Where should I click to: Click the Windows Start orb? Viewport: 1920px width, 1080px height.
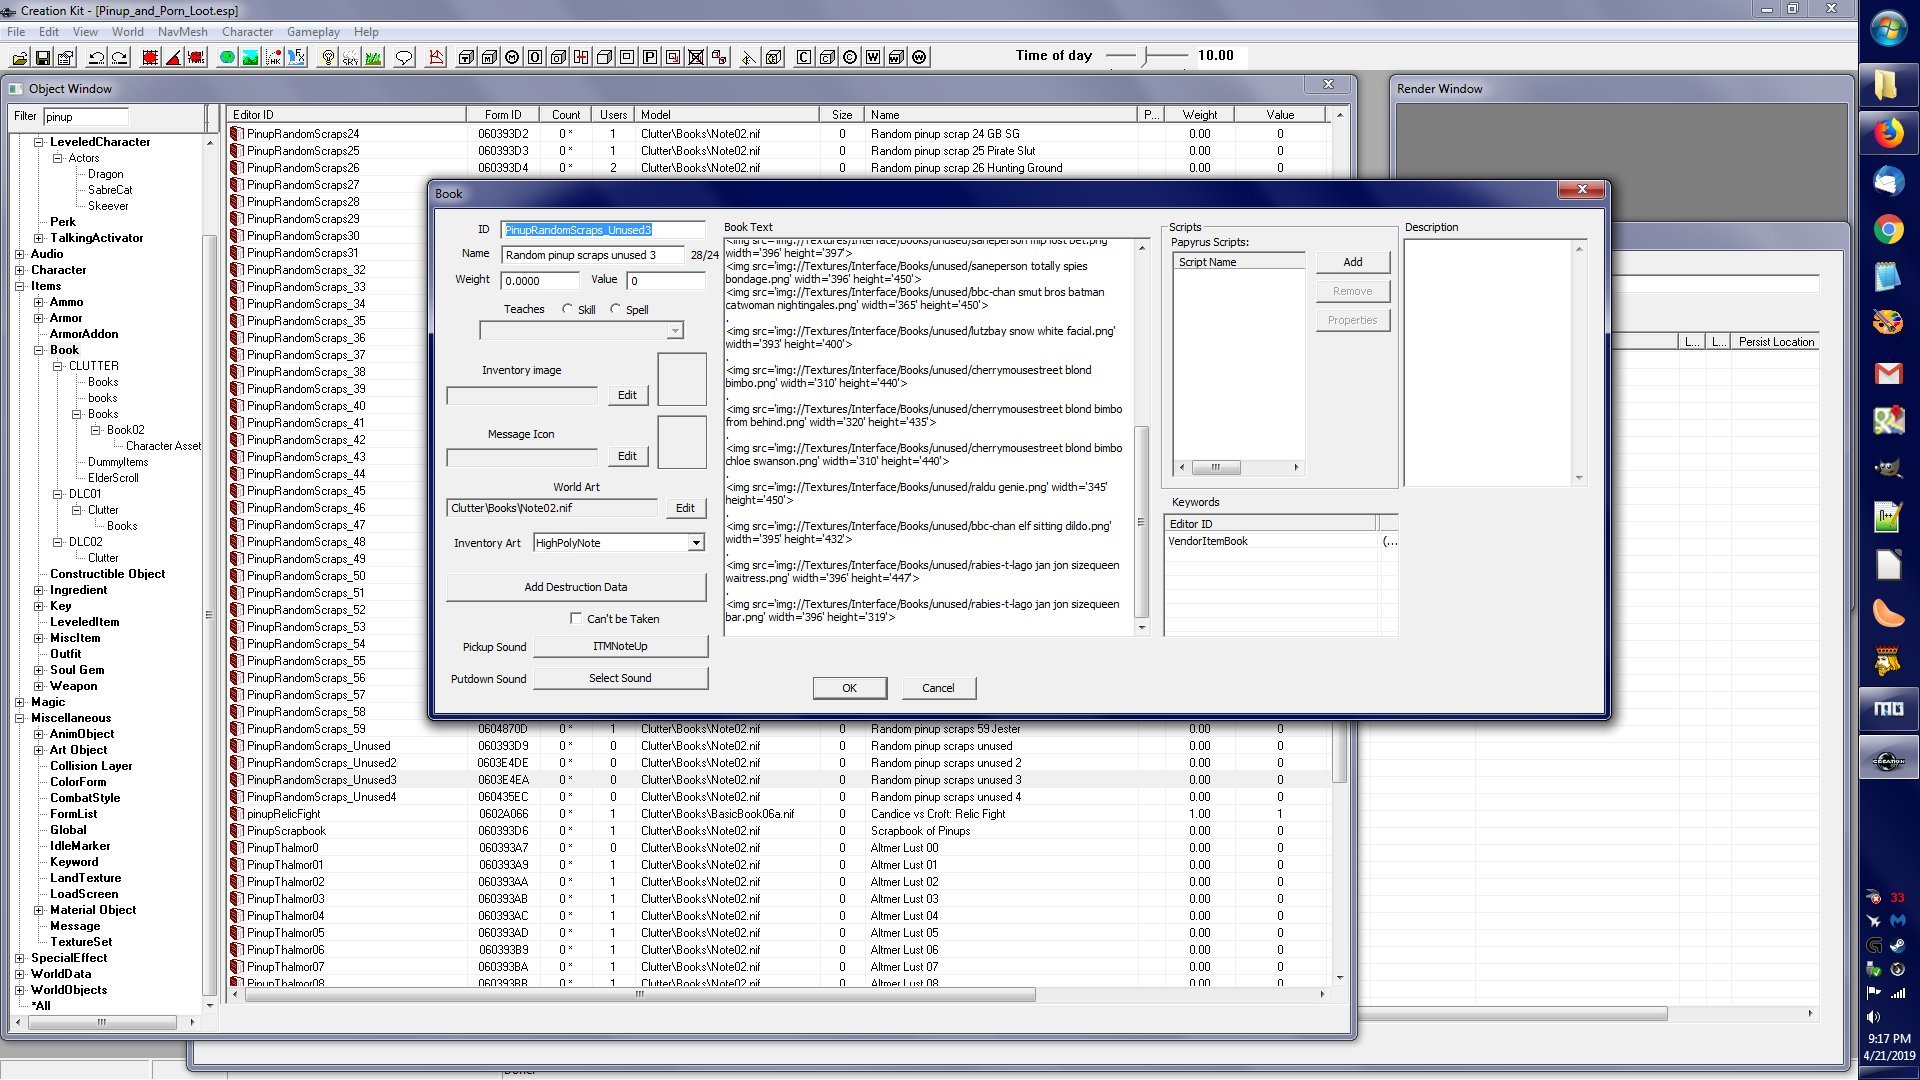click(x=1888, y=29)
